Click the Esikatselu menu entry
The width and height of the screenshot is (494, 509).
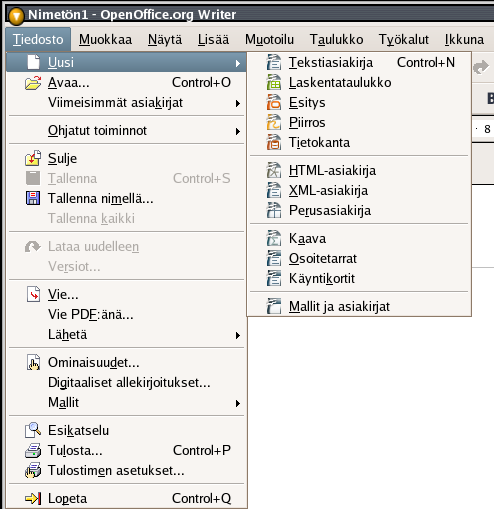point(127,430)
